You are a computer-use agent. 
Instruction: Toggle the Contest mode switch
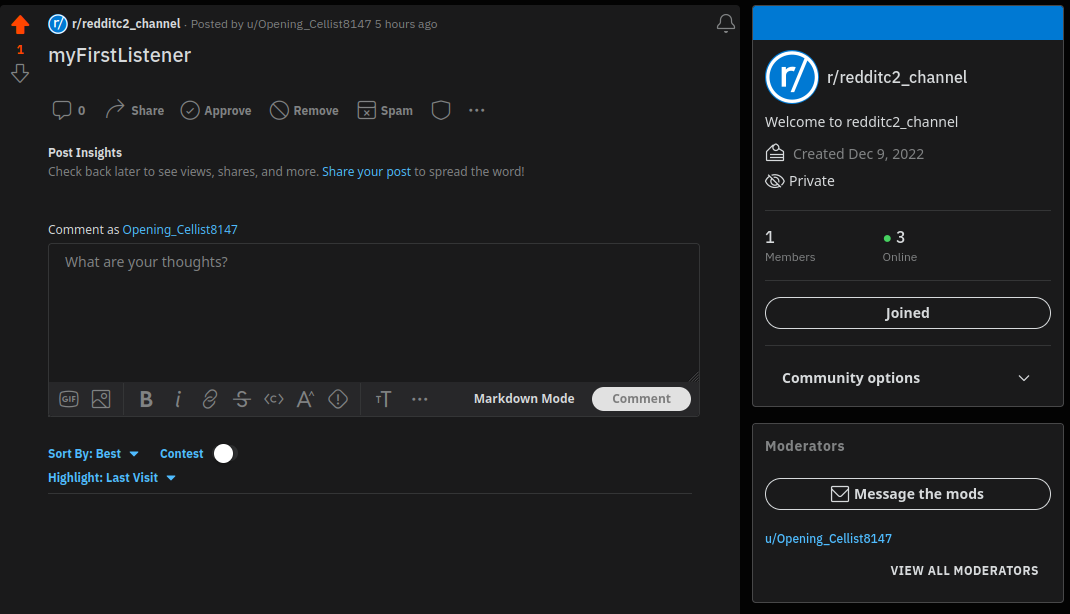[224, 454]
